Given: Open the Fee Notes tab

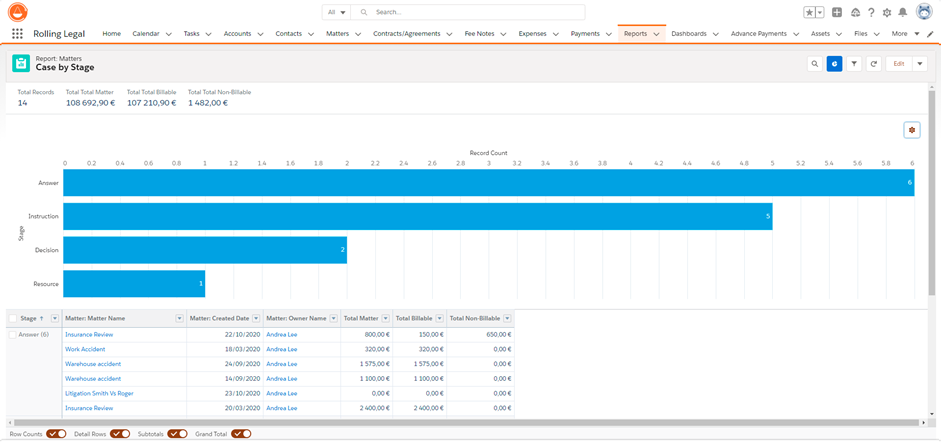Looking at the screenshot, I should [480, 34].
